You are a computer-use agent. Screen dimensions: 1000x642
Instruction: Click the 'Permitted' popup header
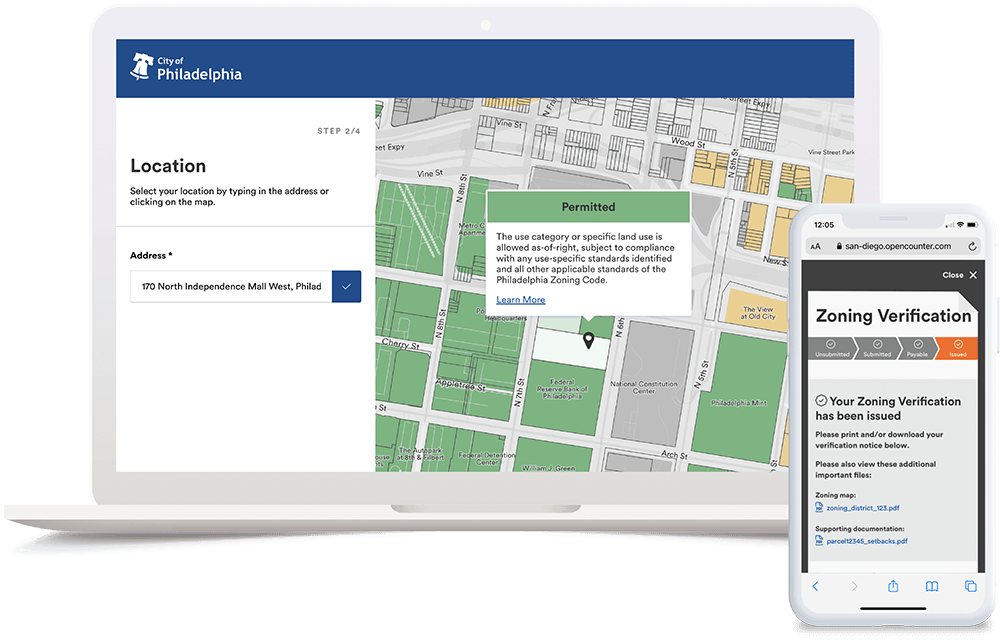pos(588,207)
